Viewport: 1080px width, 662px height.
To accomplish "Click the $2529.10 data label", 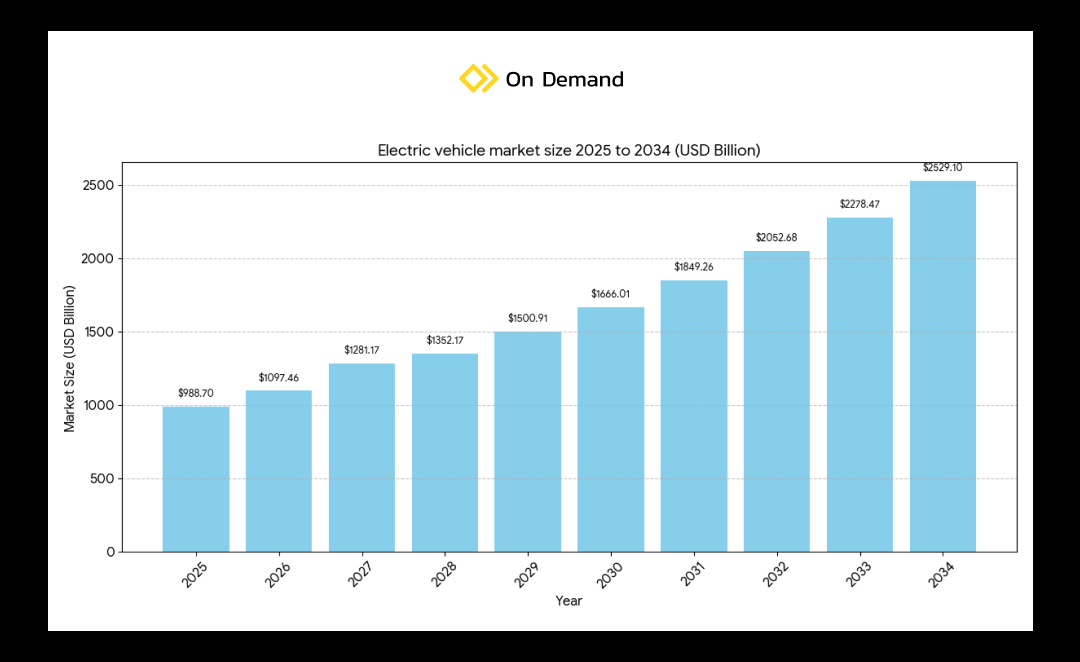I will point(943,168).
